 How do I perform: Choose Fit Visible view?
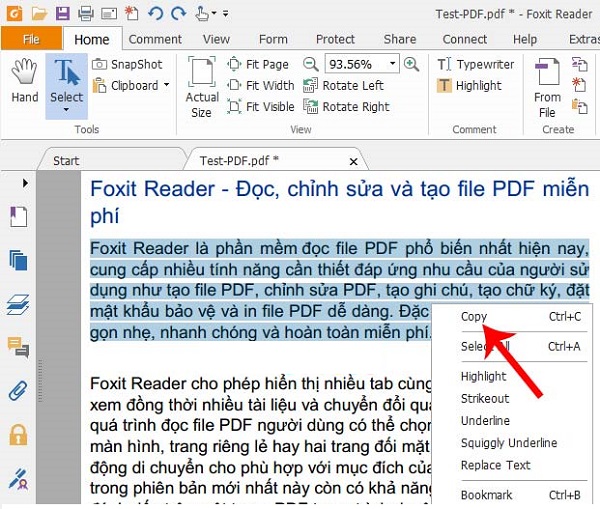pyautogui.click(x=261, y=106)
